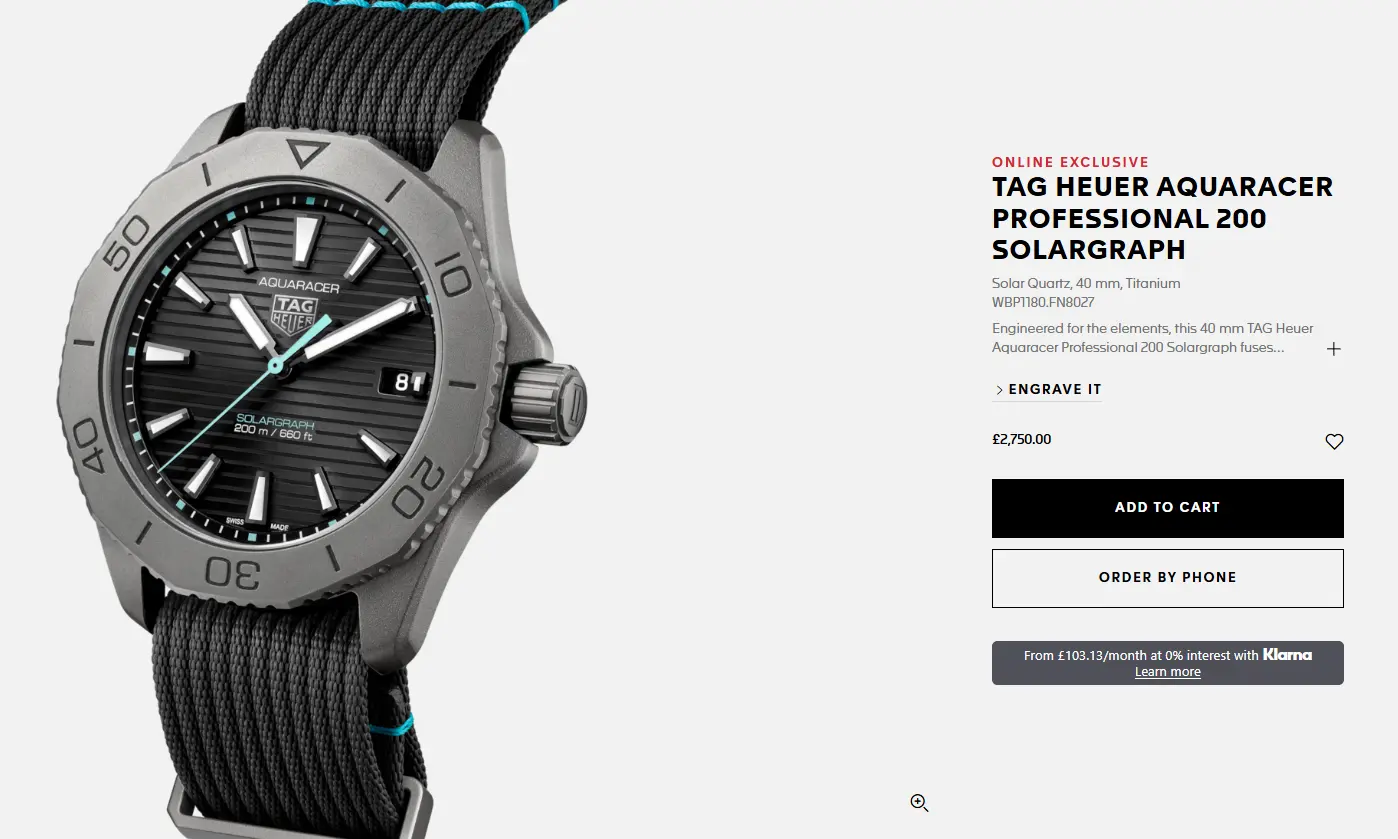The width and height of the screenshot is (1398, 839).
Task: Click the Klarna logo in the banner
Action: click(1287, 655)
